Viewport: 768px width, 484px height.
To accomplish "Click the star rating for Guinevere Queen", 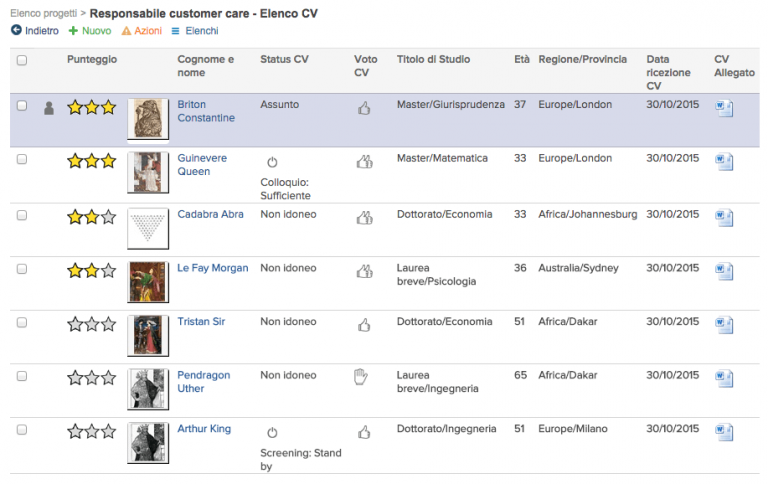I will click(92, 161).
